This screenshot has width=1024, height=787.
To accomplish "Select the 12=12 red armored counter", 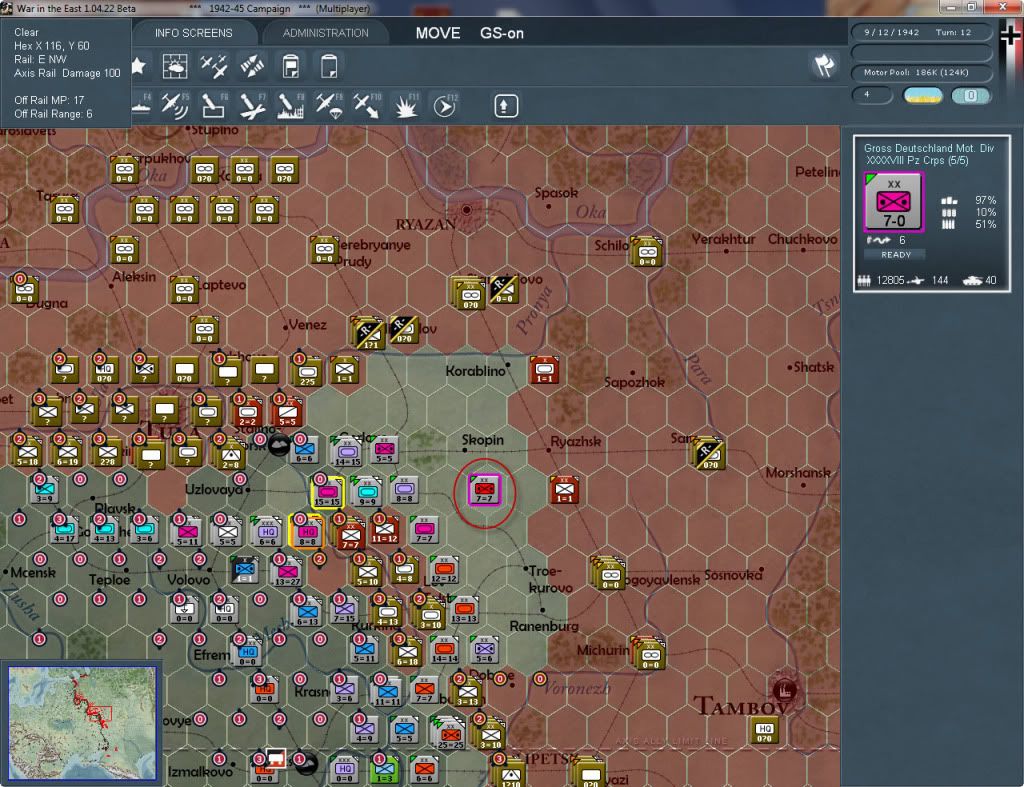I will (x=444, y=570).
